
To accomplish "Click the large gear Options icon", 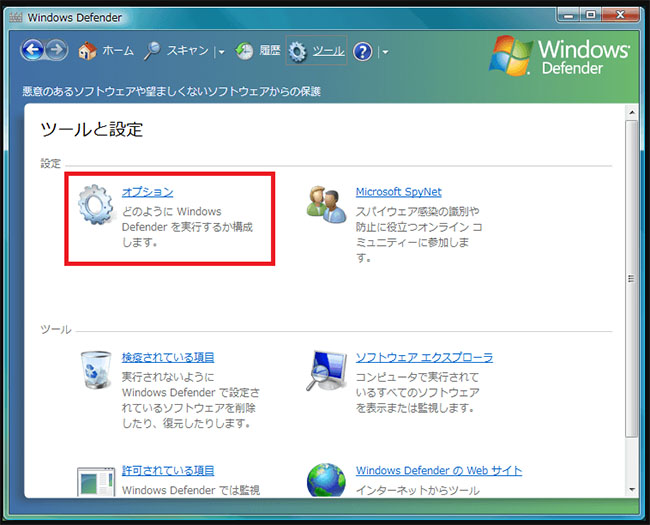I will 96,204.
